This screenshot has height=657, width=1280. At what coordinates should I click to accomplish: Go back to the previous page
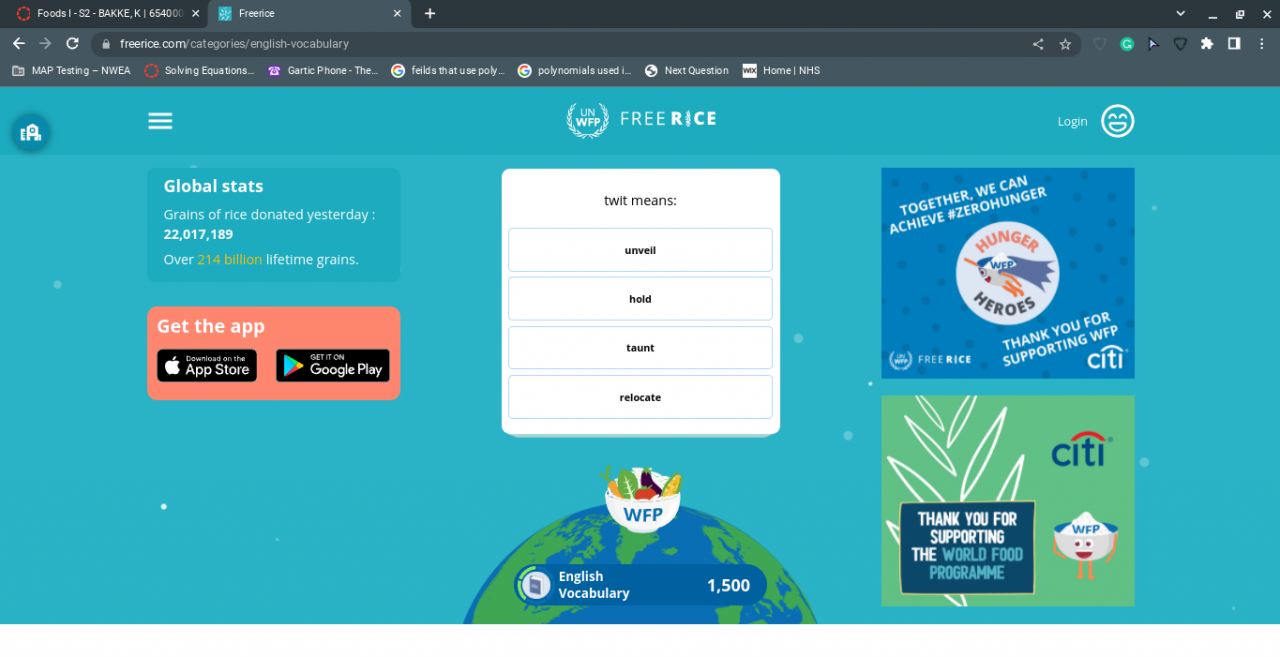pyautogui.click(x=18, y=44)
